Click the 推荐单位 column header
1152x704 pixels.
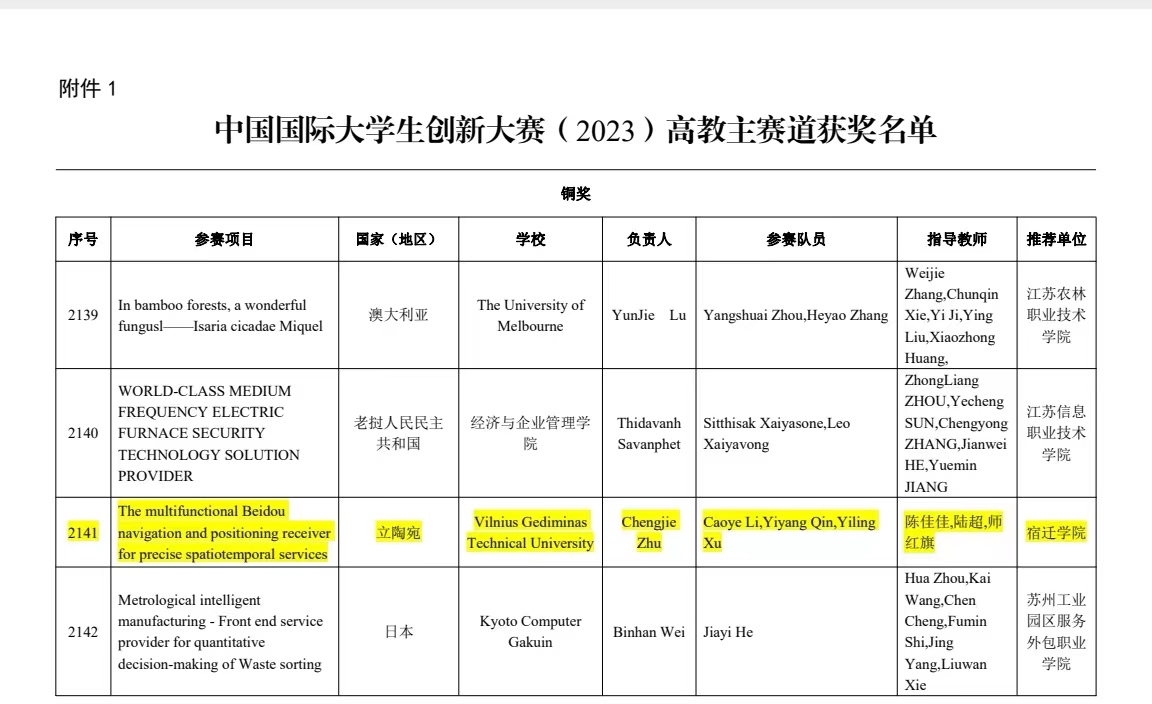pyautogui.click(x=1056, y=240)
